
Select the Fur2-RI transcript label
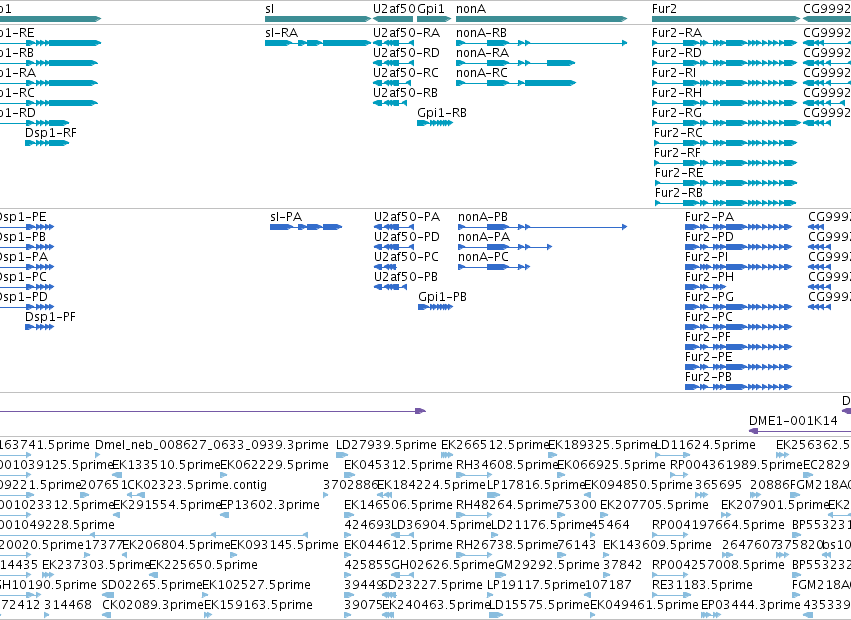pos(674,73)
